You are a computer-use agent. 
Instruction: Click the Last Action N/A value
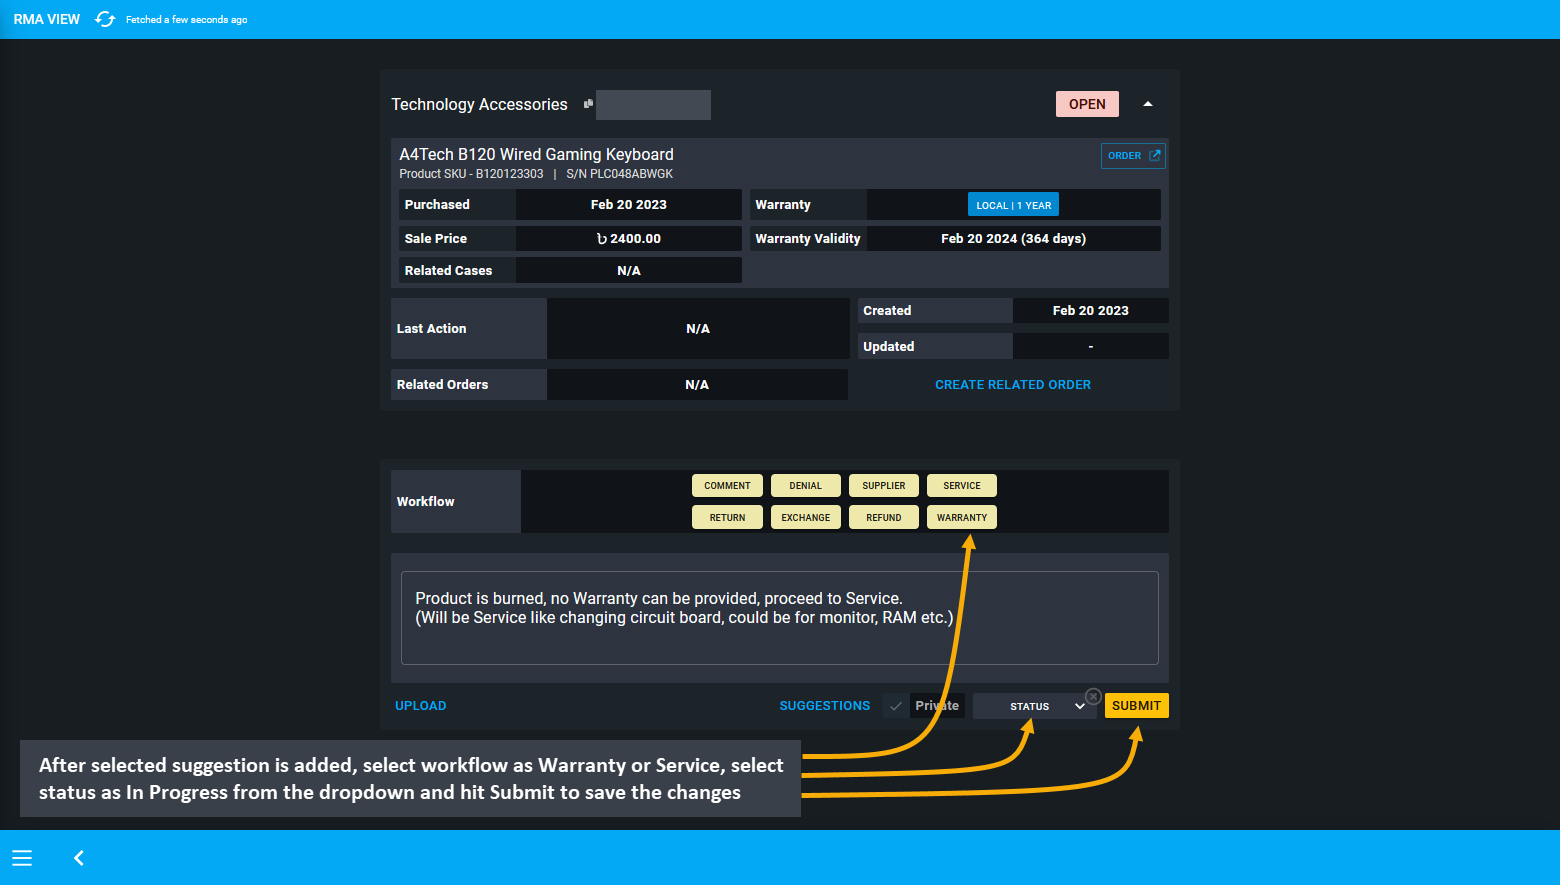[x=698, y=329]
